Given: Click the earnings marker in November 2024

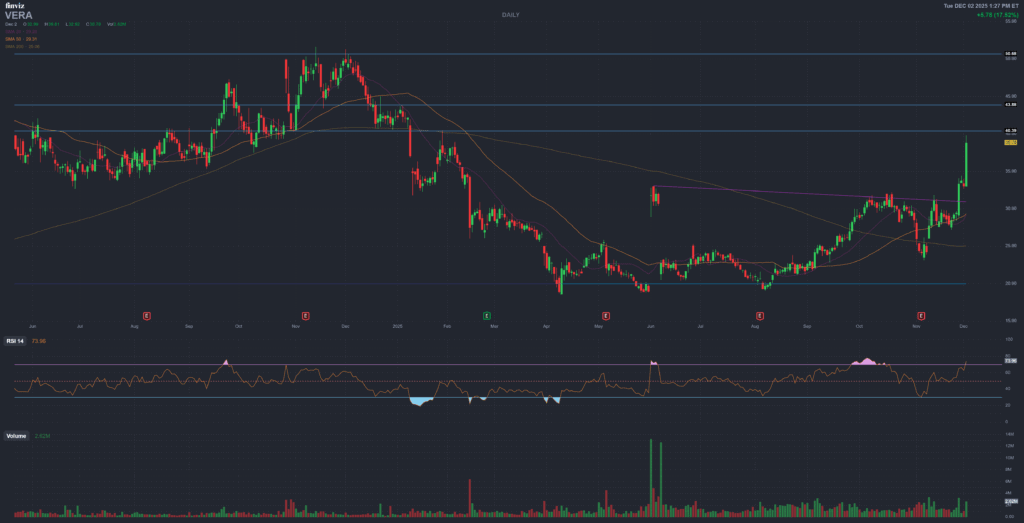Looking at the screenshot, I should tap(305, 315).
